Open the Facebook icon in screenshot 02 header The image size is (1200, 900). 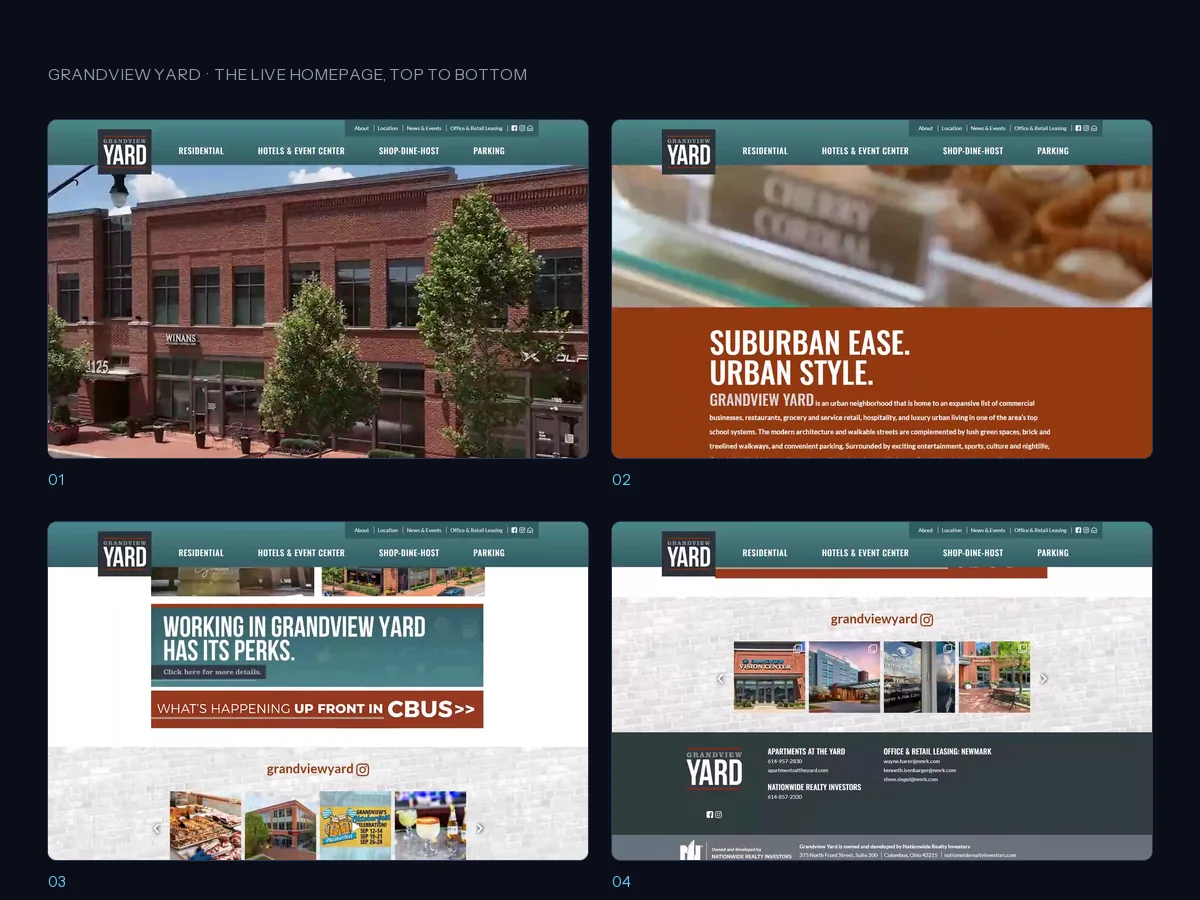[x=1078, y=128]
